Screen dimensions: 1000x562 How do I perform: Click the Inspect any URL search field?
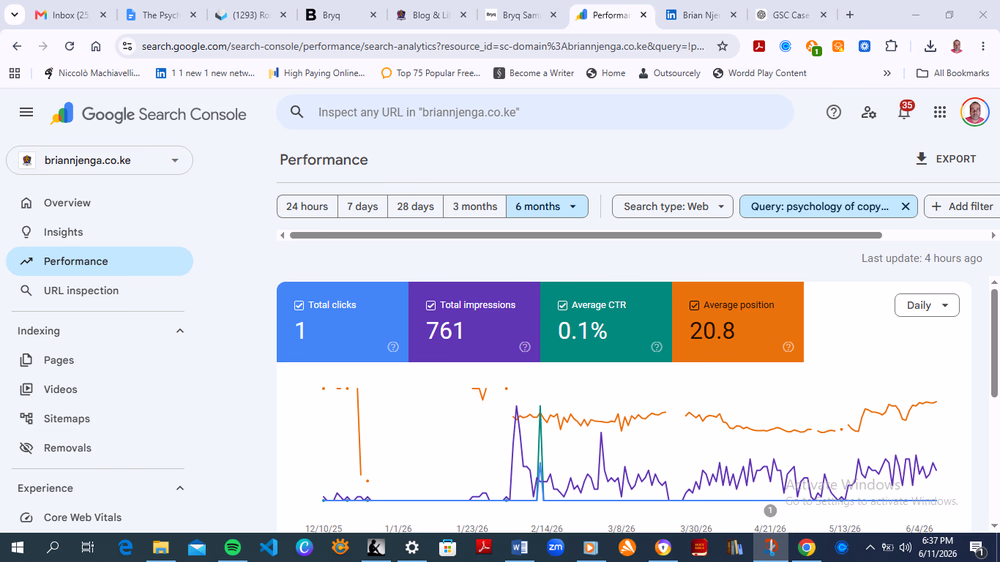535,112
